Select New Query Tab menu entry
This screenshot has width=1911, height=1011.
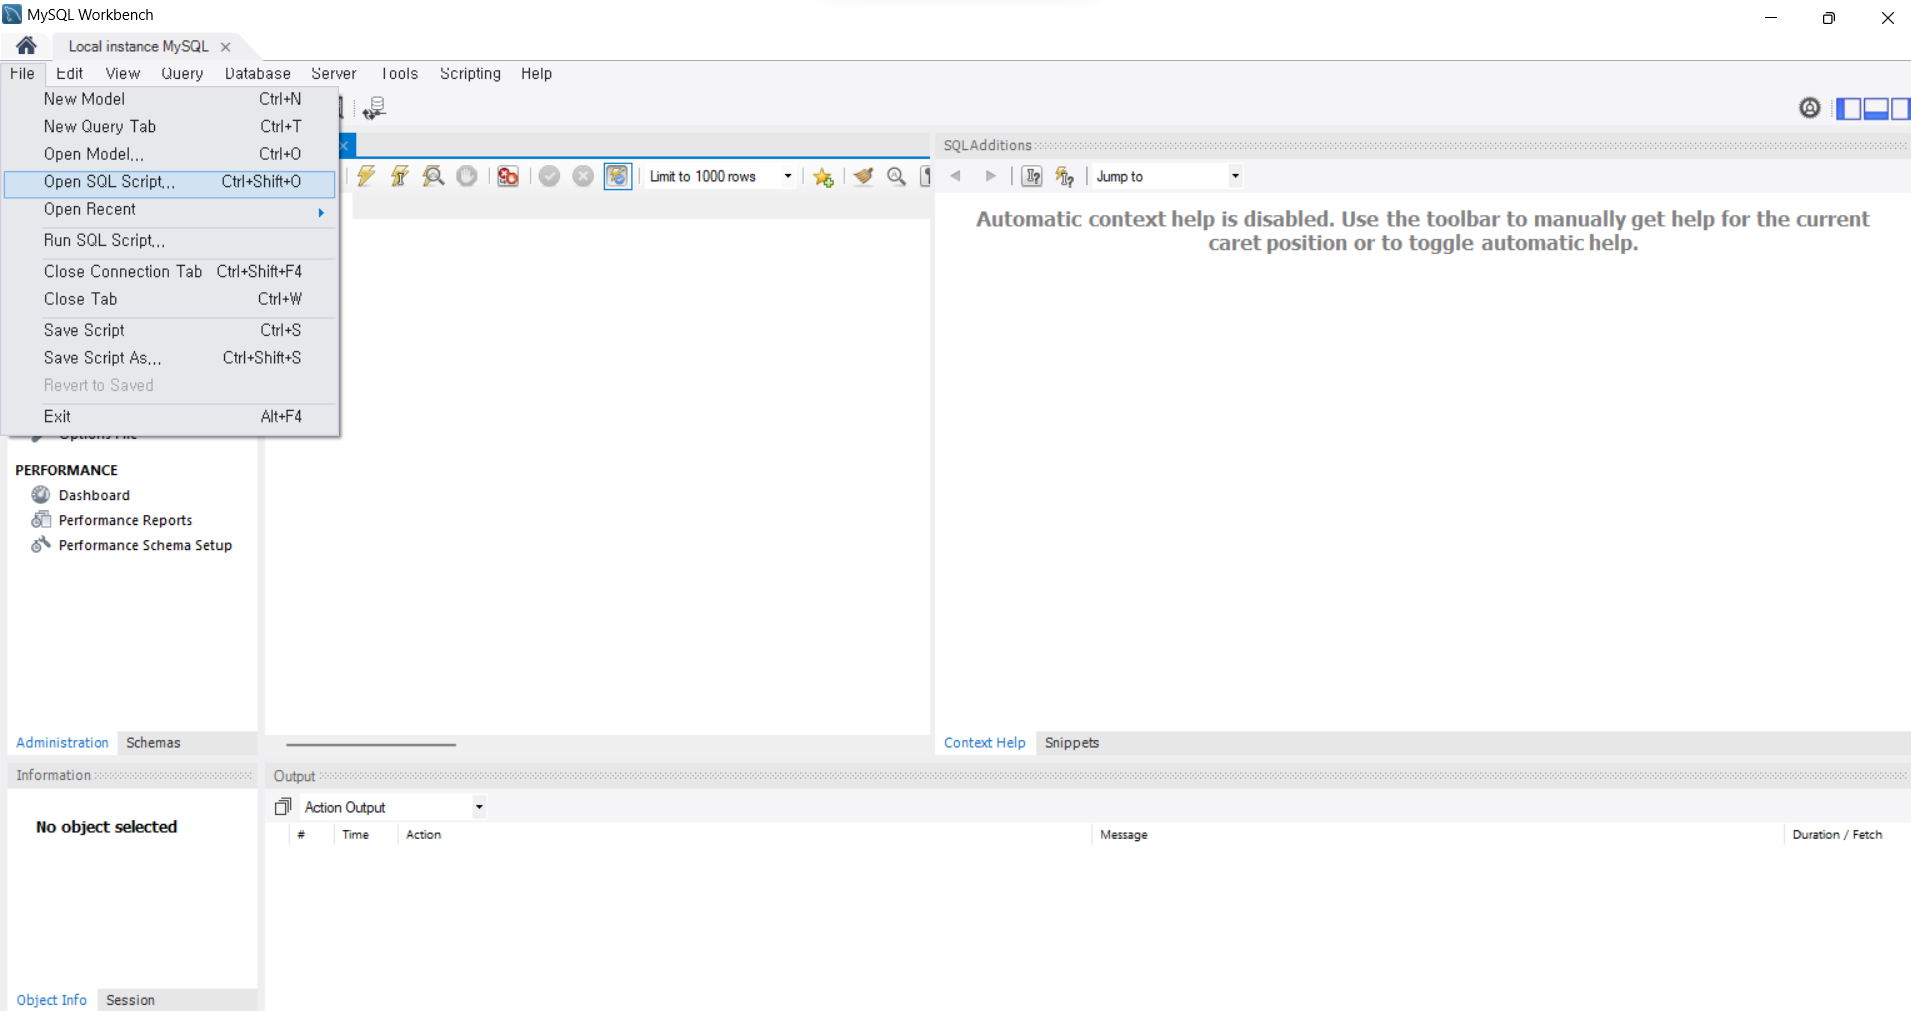pos(170,126)
